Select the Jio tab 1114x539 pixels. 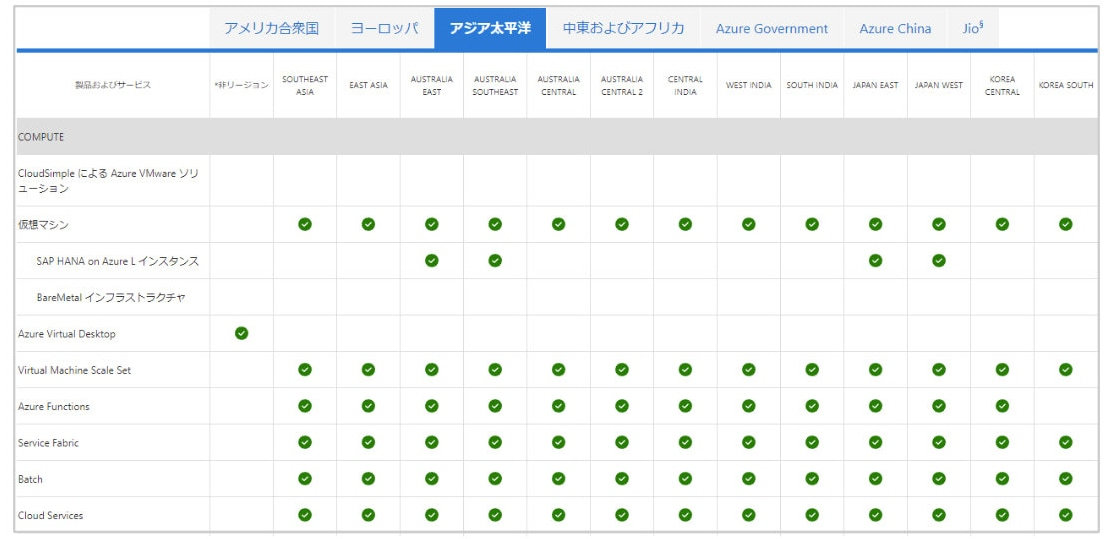(973, 28)
